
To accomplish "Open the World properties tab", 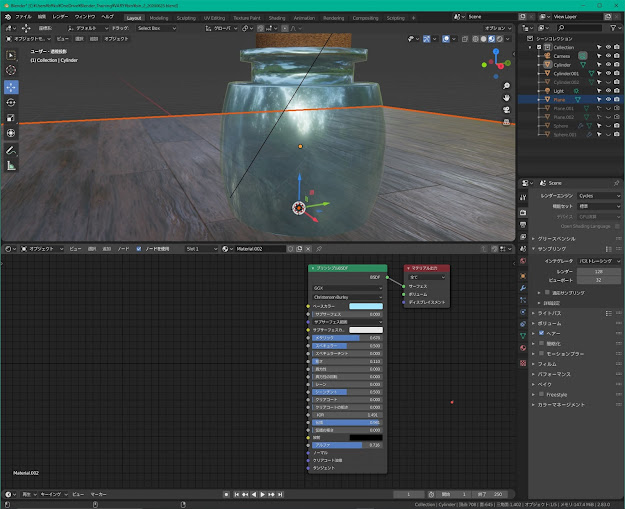I will pos(523,261).
